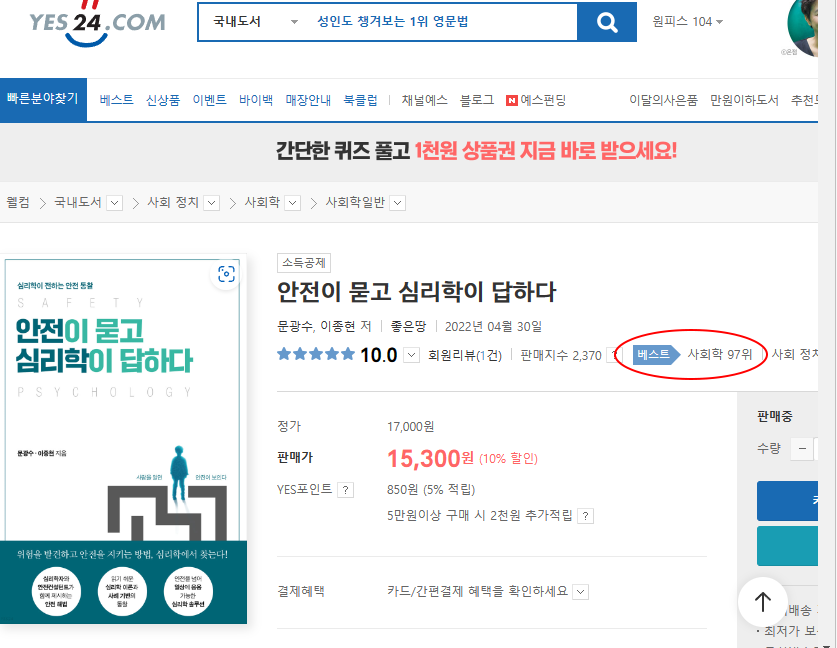Image resolution: width=837 pixels, height=648 pixels.
Task: Open the 채널예스 link
Action: [x=424, y=100]
